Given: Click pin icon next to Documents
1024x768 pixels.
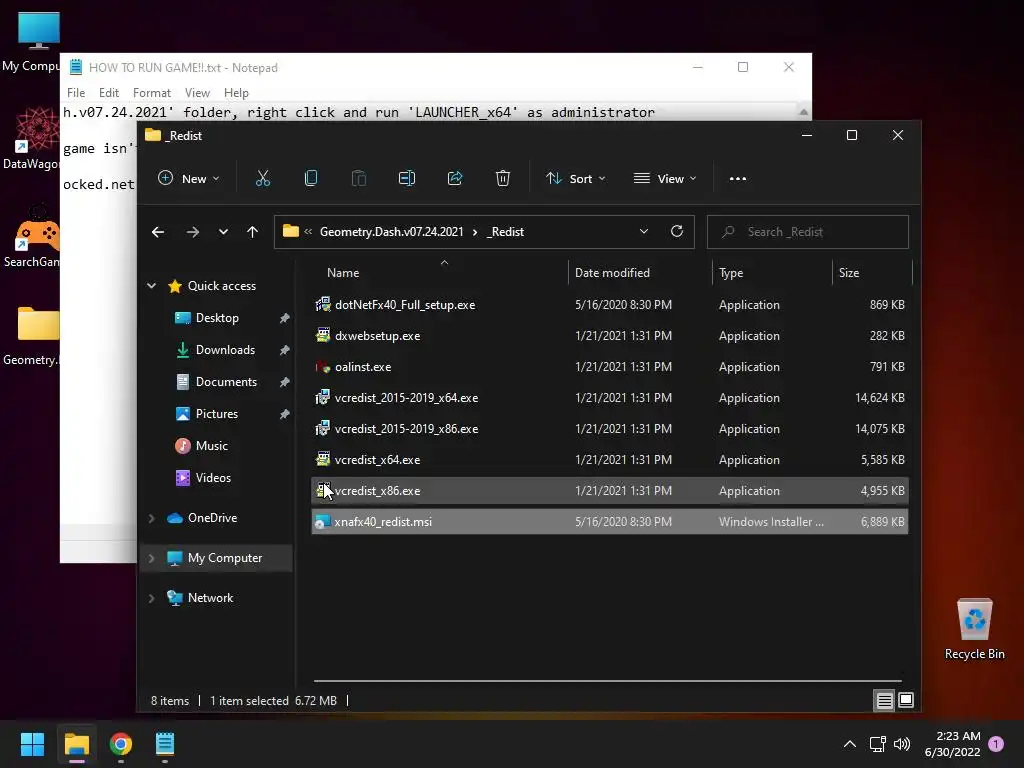Looking at the screenshot, I should (284, 382).
